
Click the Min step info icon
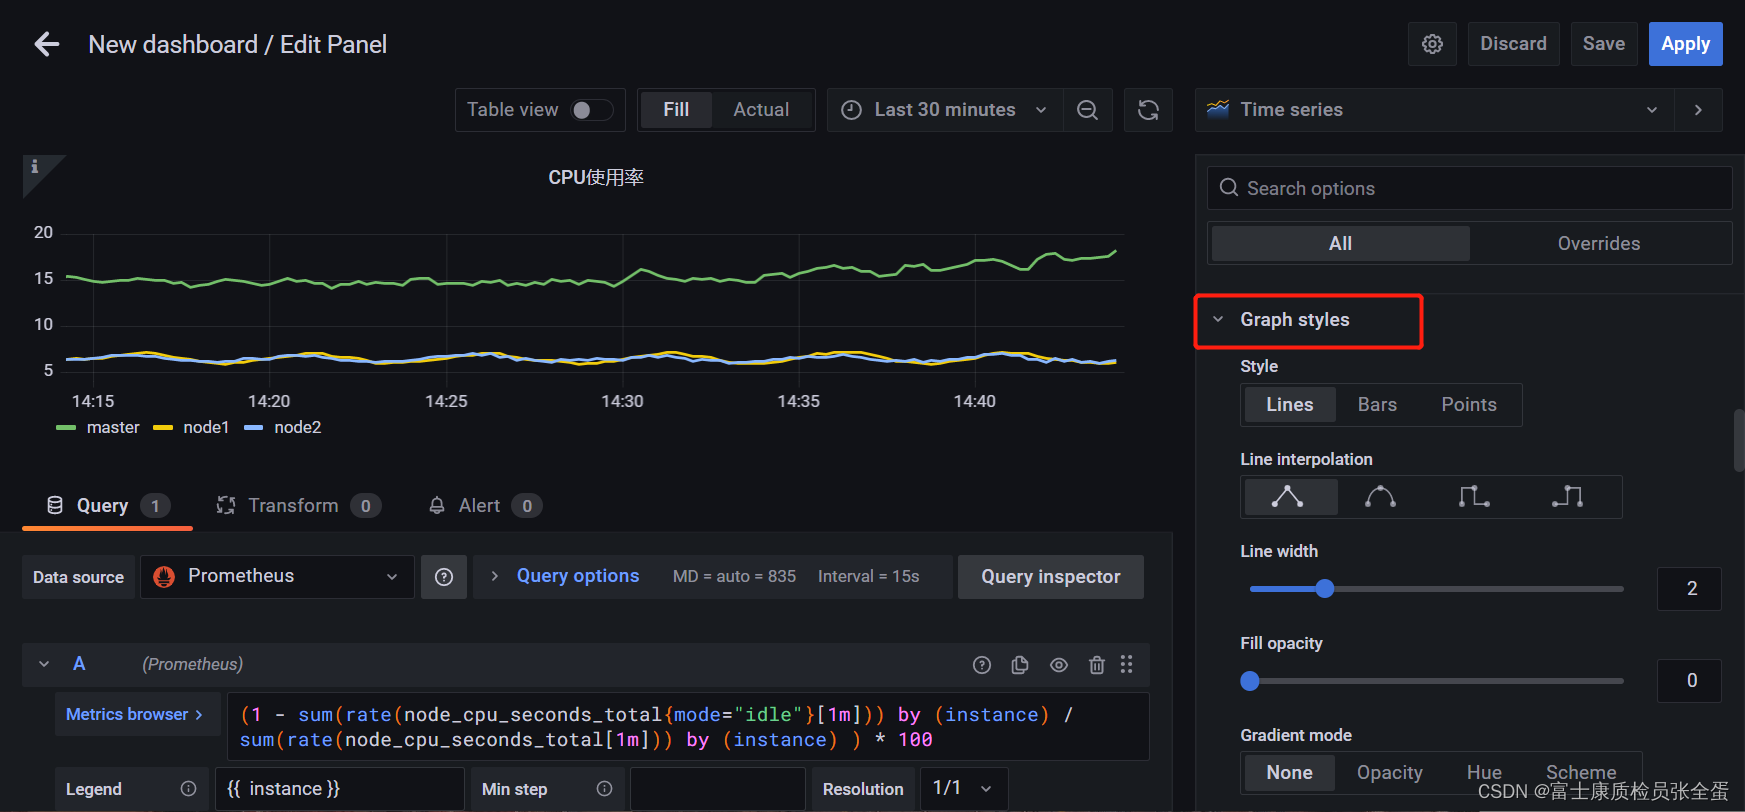(604, 789)
